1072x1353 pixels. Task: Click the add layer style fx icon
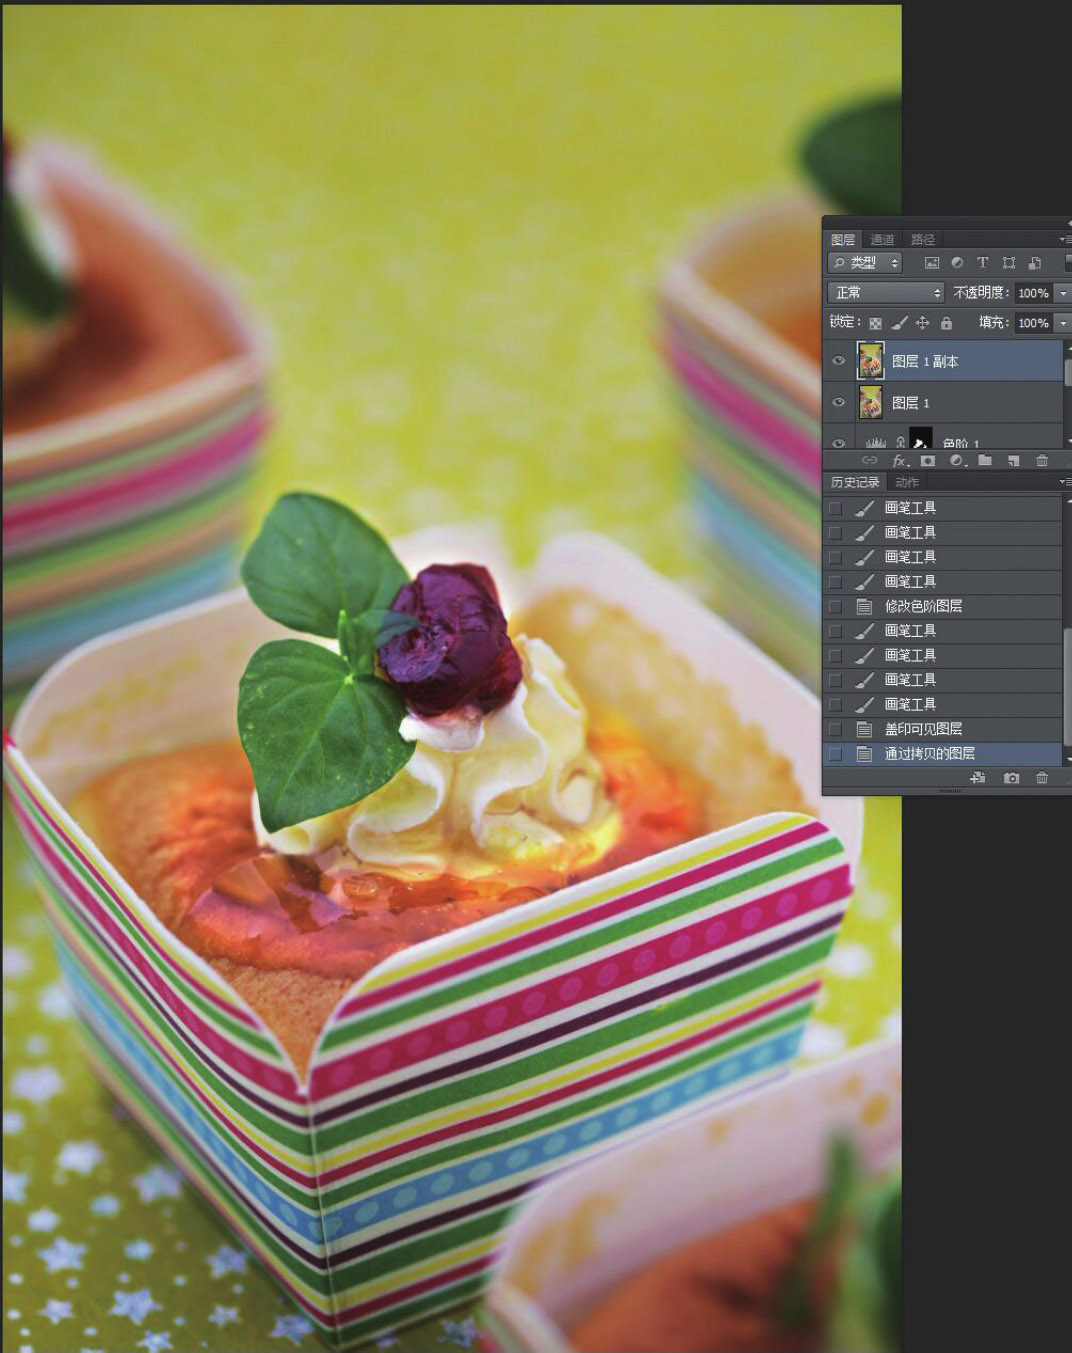click(899, 461)
